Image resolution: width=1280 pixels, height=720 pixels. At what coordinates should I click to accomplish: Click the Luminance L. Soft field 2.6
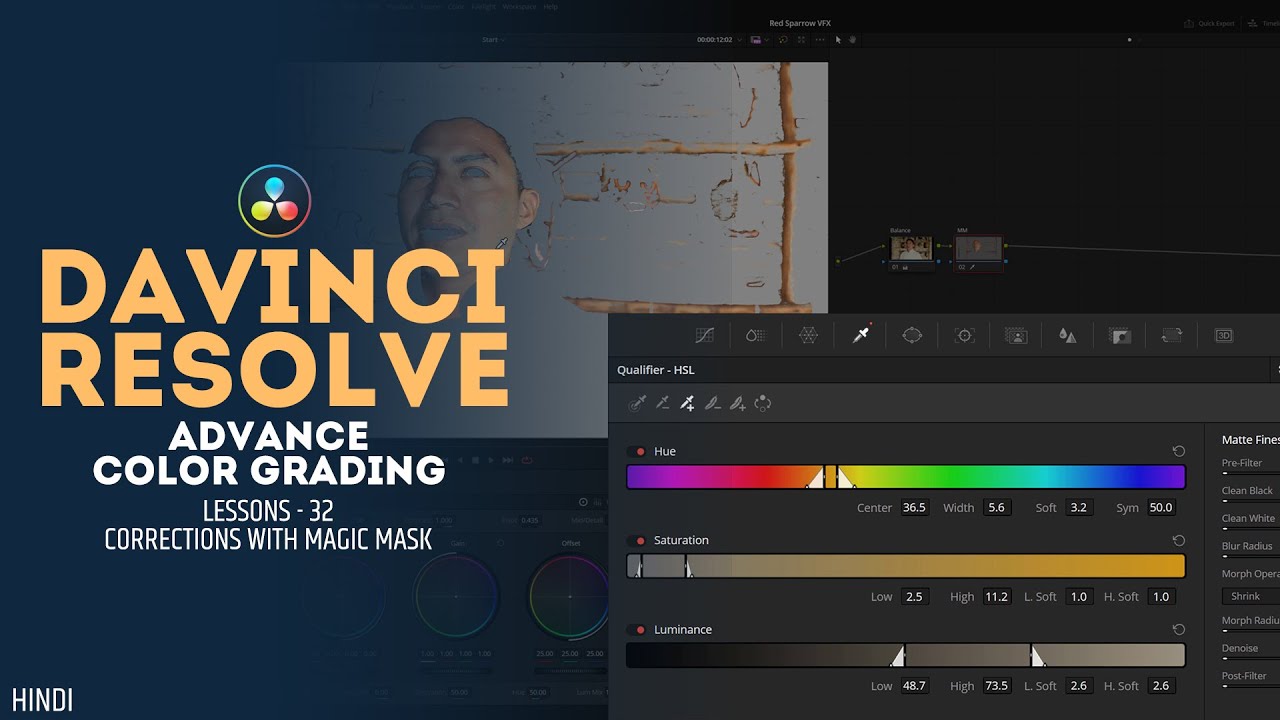1078,685
